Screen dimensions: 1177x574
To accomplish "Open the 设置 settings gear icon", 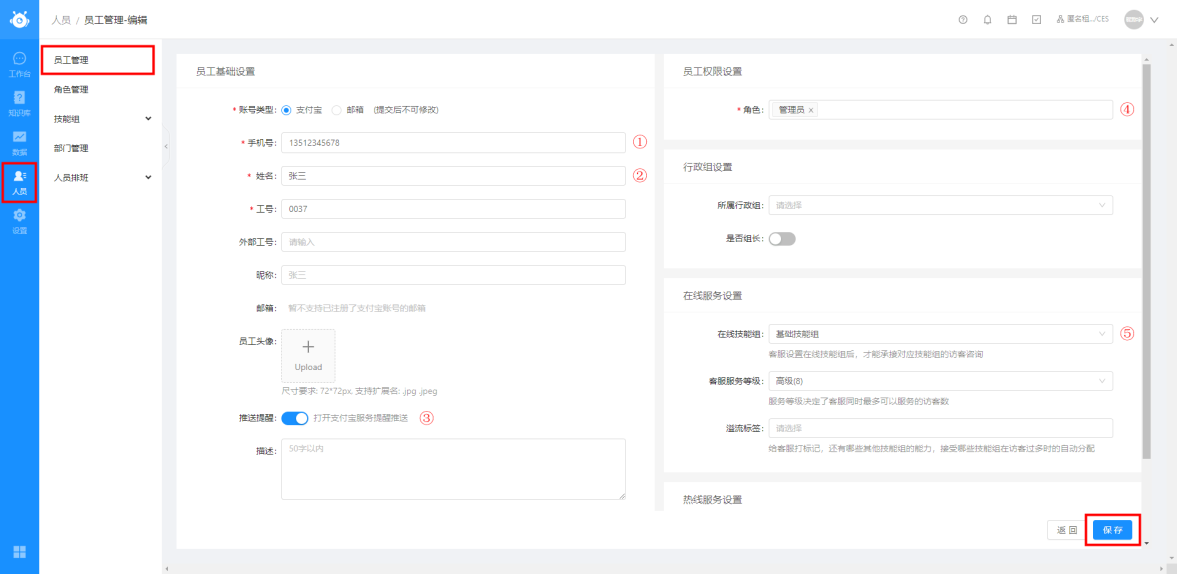I will 20,221.
